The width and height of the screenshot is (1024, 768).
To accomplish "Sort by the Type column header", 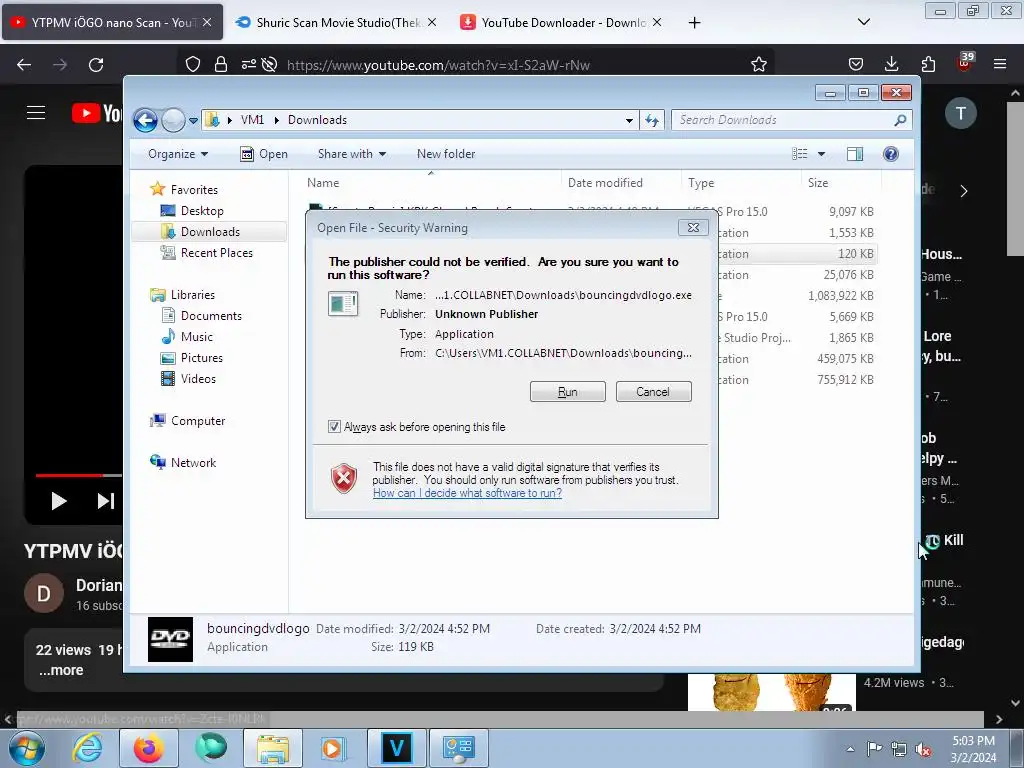I will (x=741, y=183).
